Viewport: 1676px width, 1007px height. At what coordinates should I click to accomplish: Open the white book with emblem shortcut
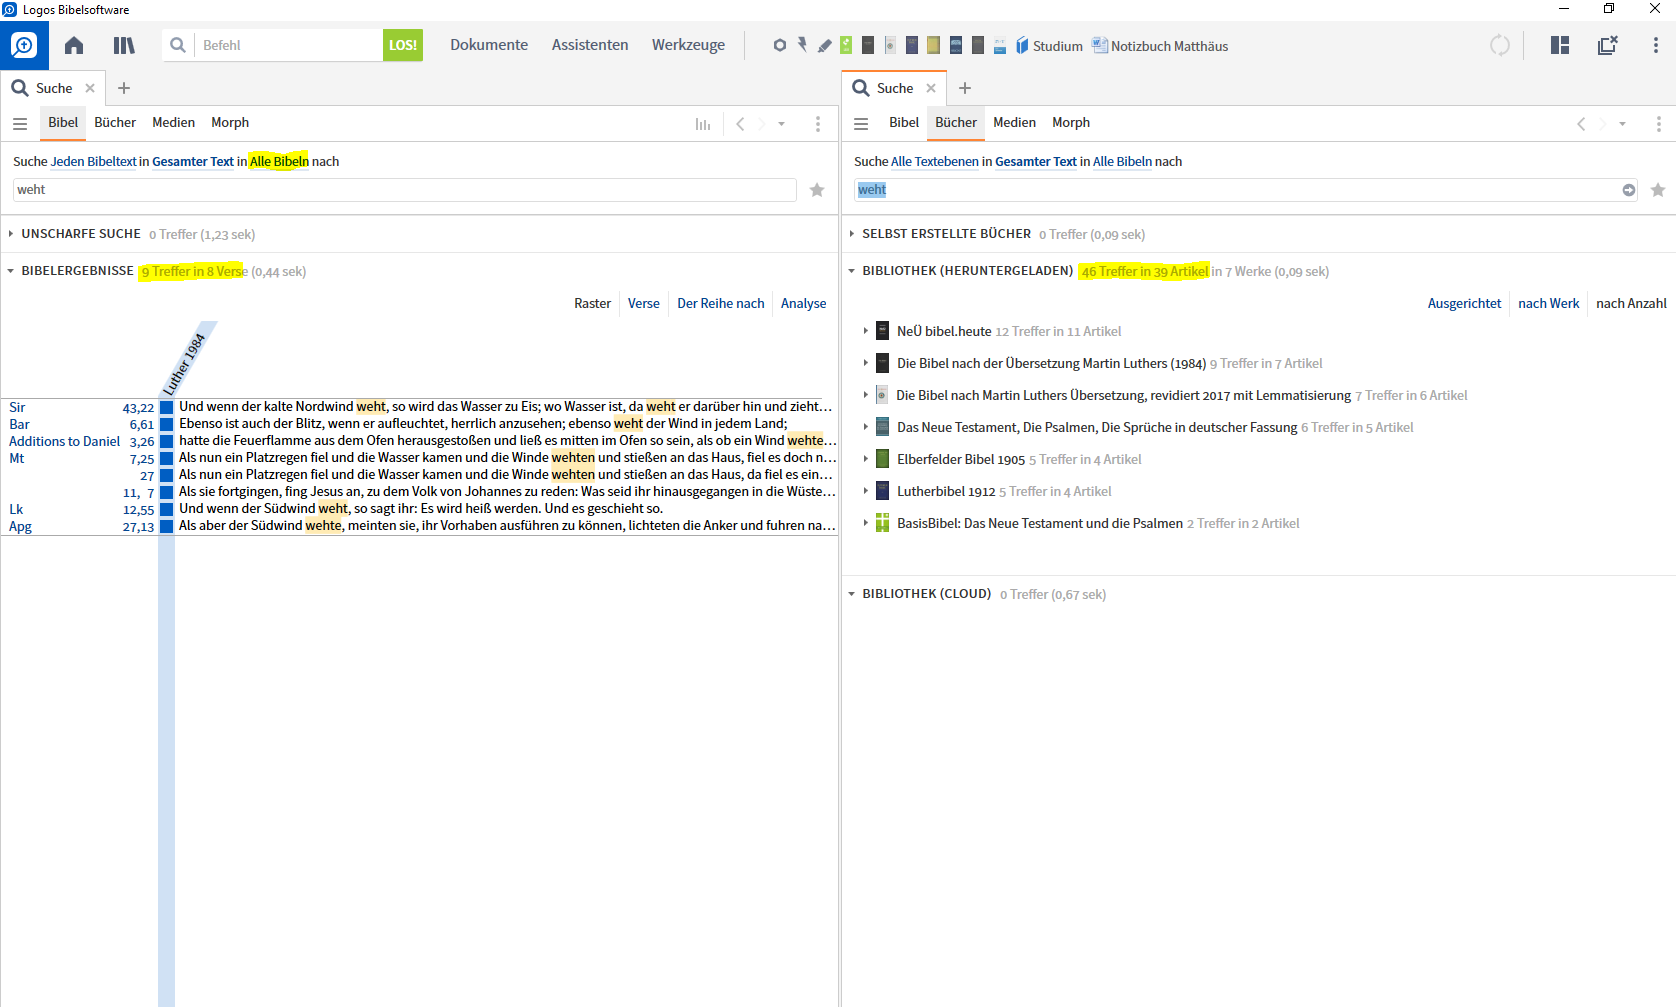[890, 45]
